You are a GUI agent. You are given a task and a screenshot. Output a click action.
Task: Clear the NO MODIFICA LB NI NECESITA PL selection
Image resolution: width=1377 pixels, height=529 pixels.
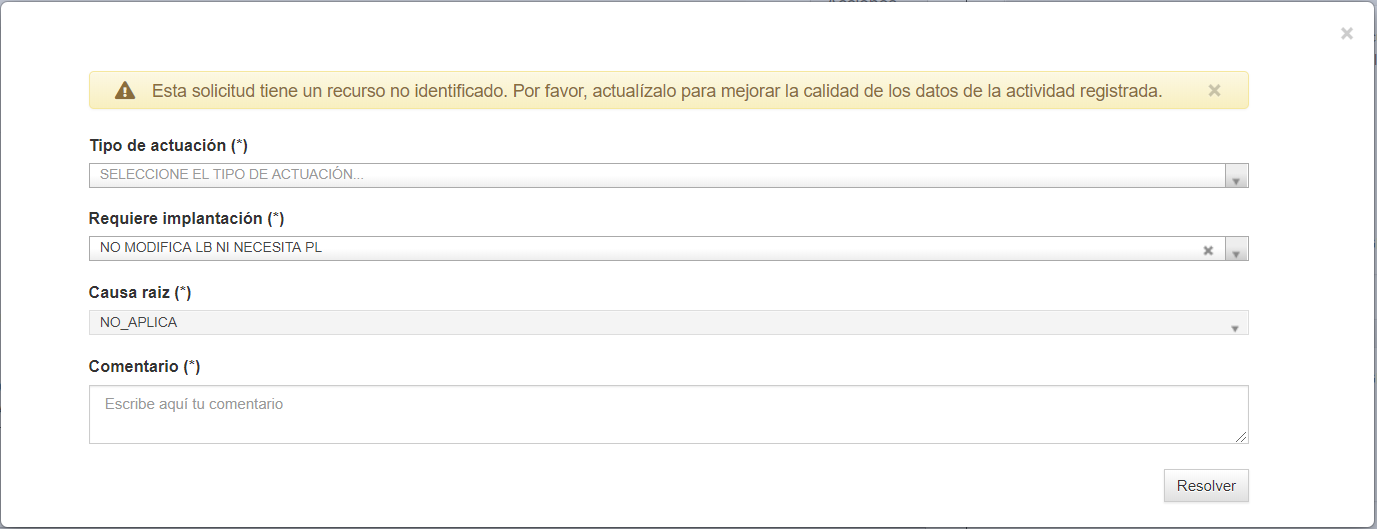point(1208,250)
